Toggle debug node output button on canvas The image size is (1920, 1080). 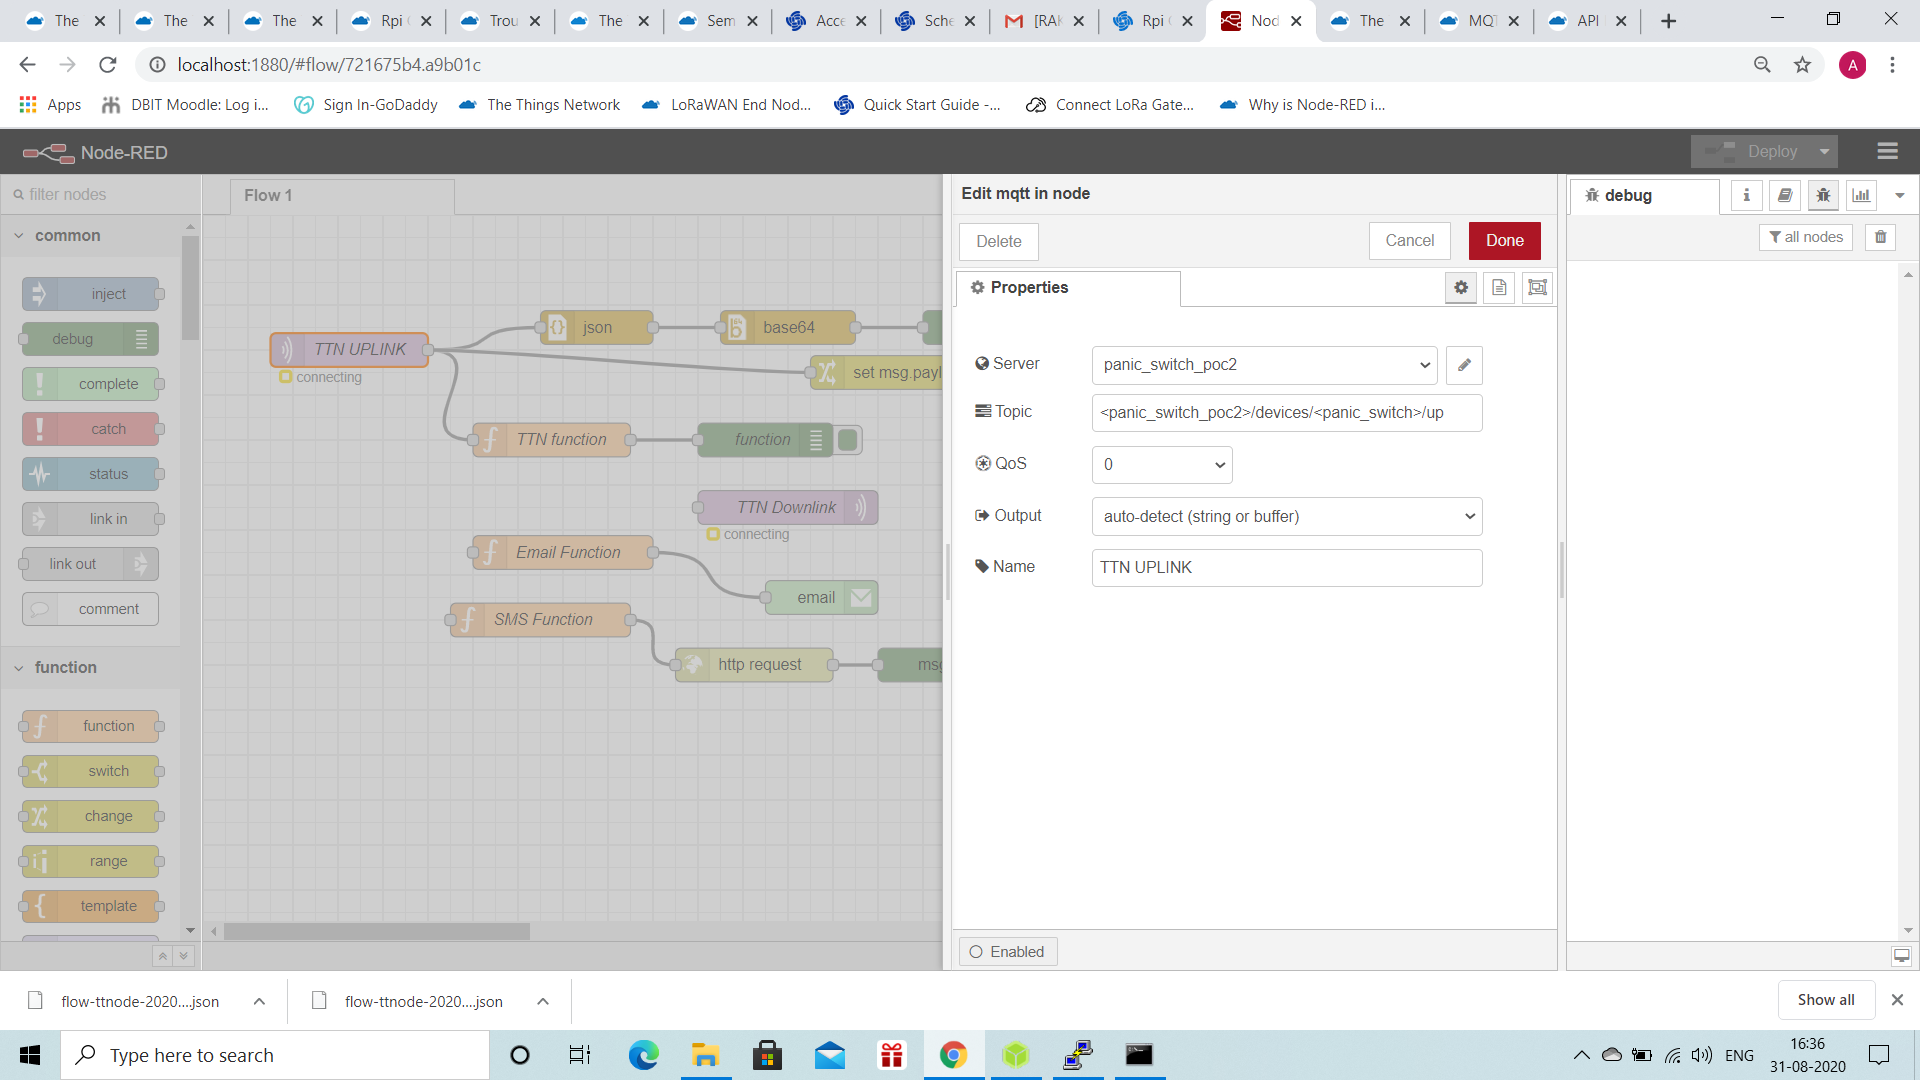(x=848, y=440)
